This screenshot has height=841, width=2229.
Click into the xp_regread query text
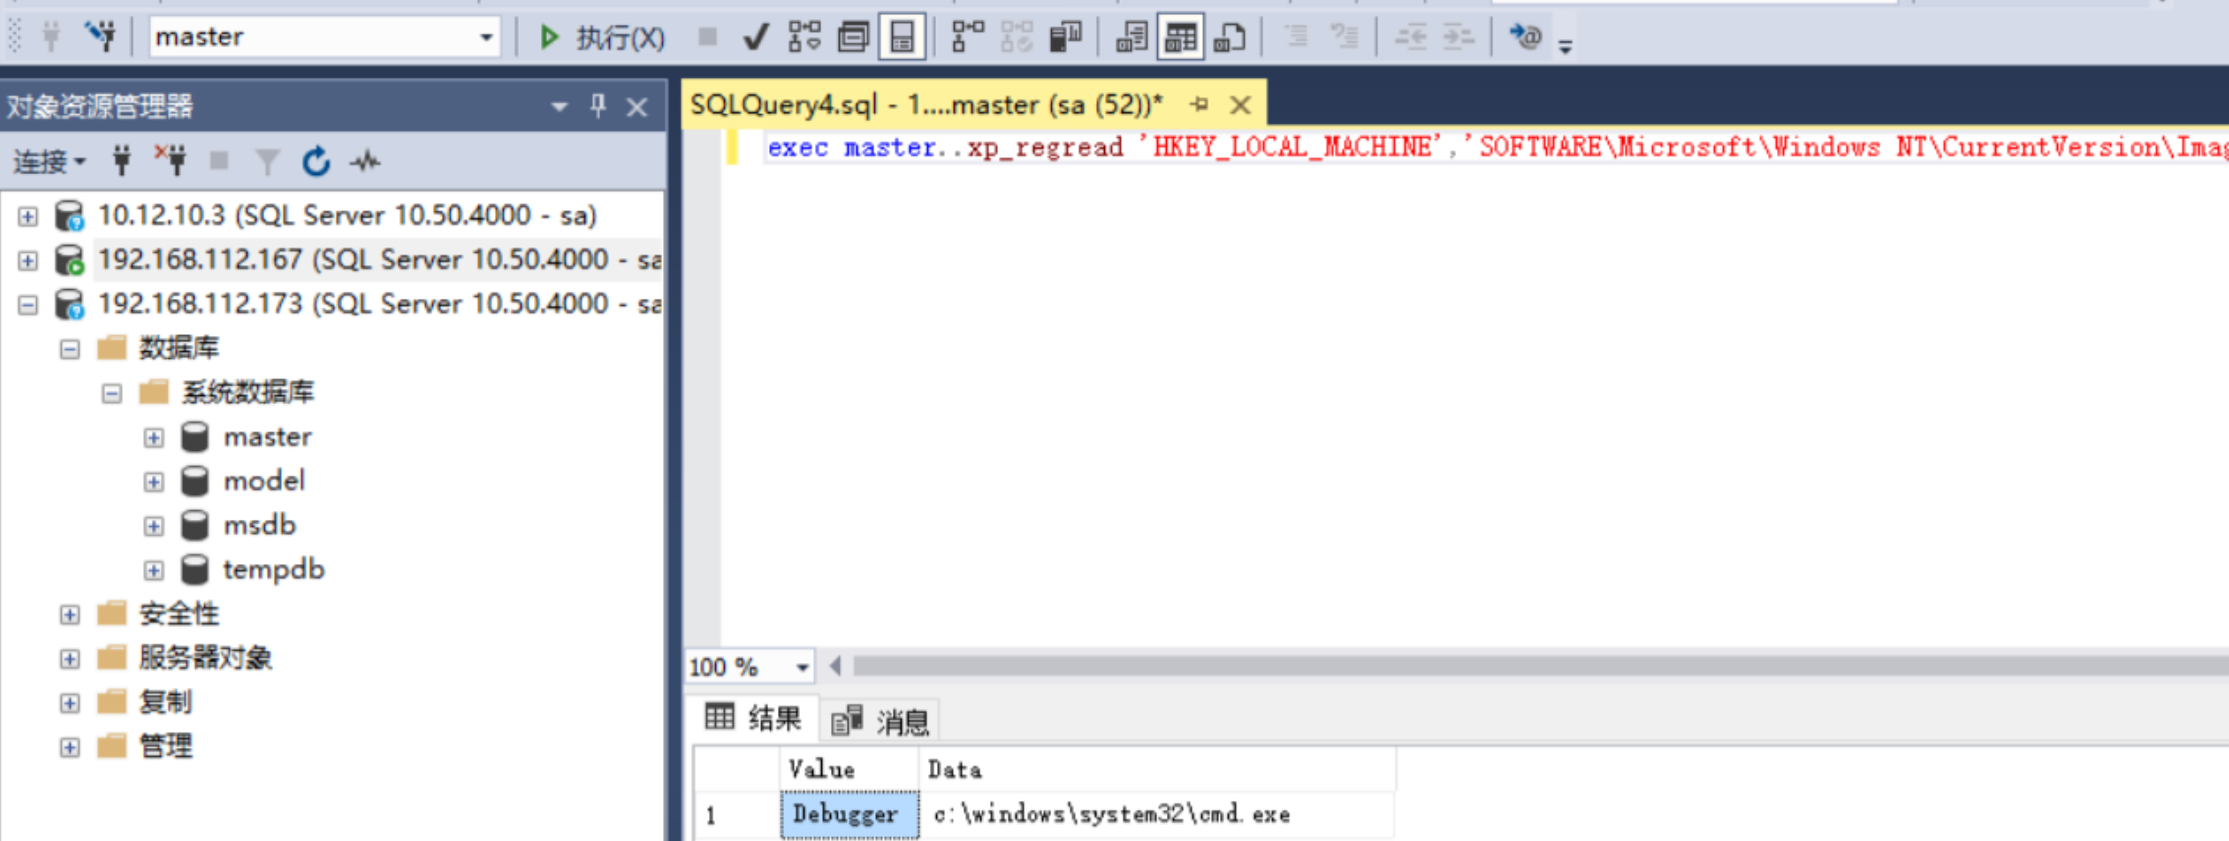(1497, 148)
